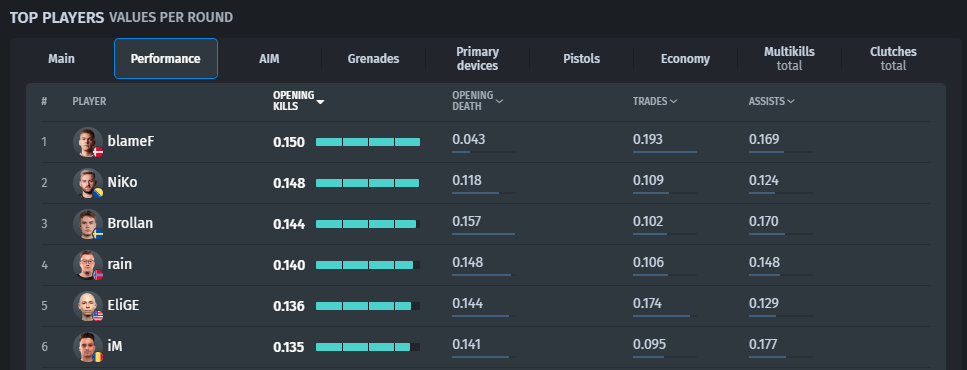The image size is (967, 370).
Task: Open rain player profile link
Action: 120,265
